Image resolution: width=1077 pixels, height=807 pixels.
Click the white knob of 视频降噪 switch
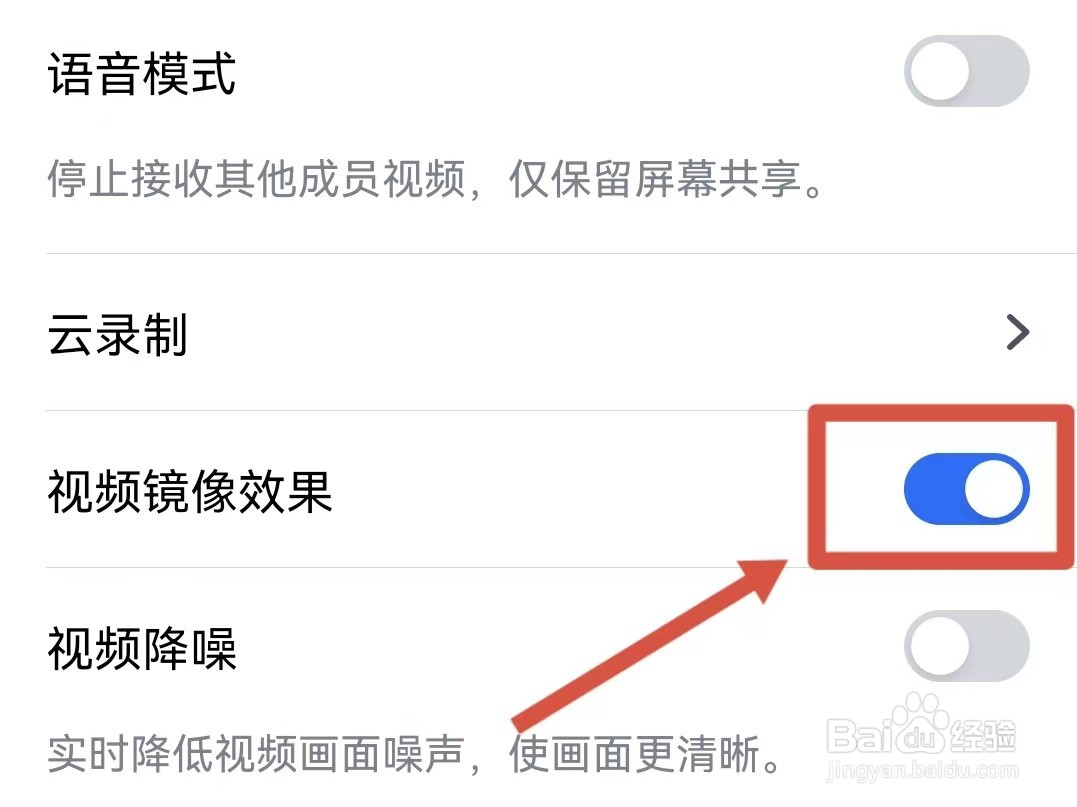pyautogui.click(x=940, y=646)
